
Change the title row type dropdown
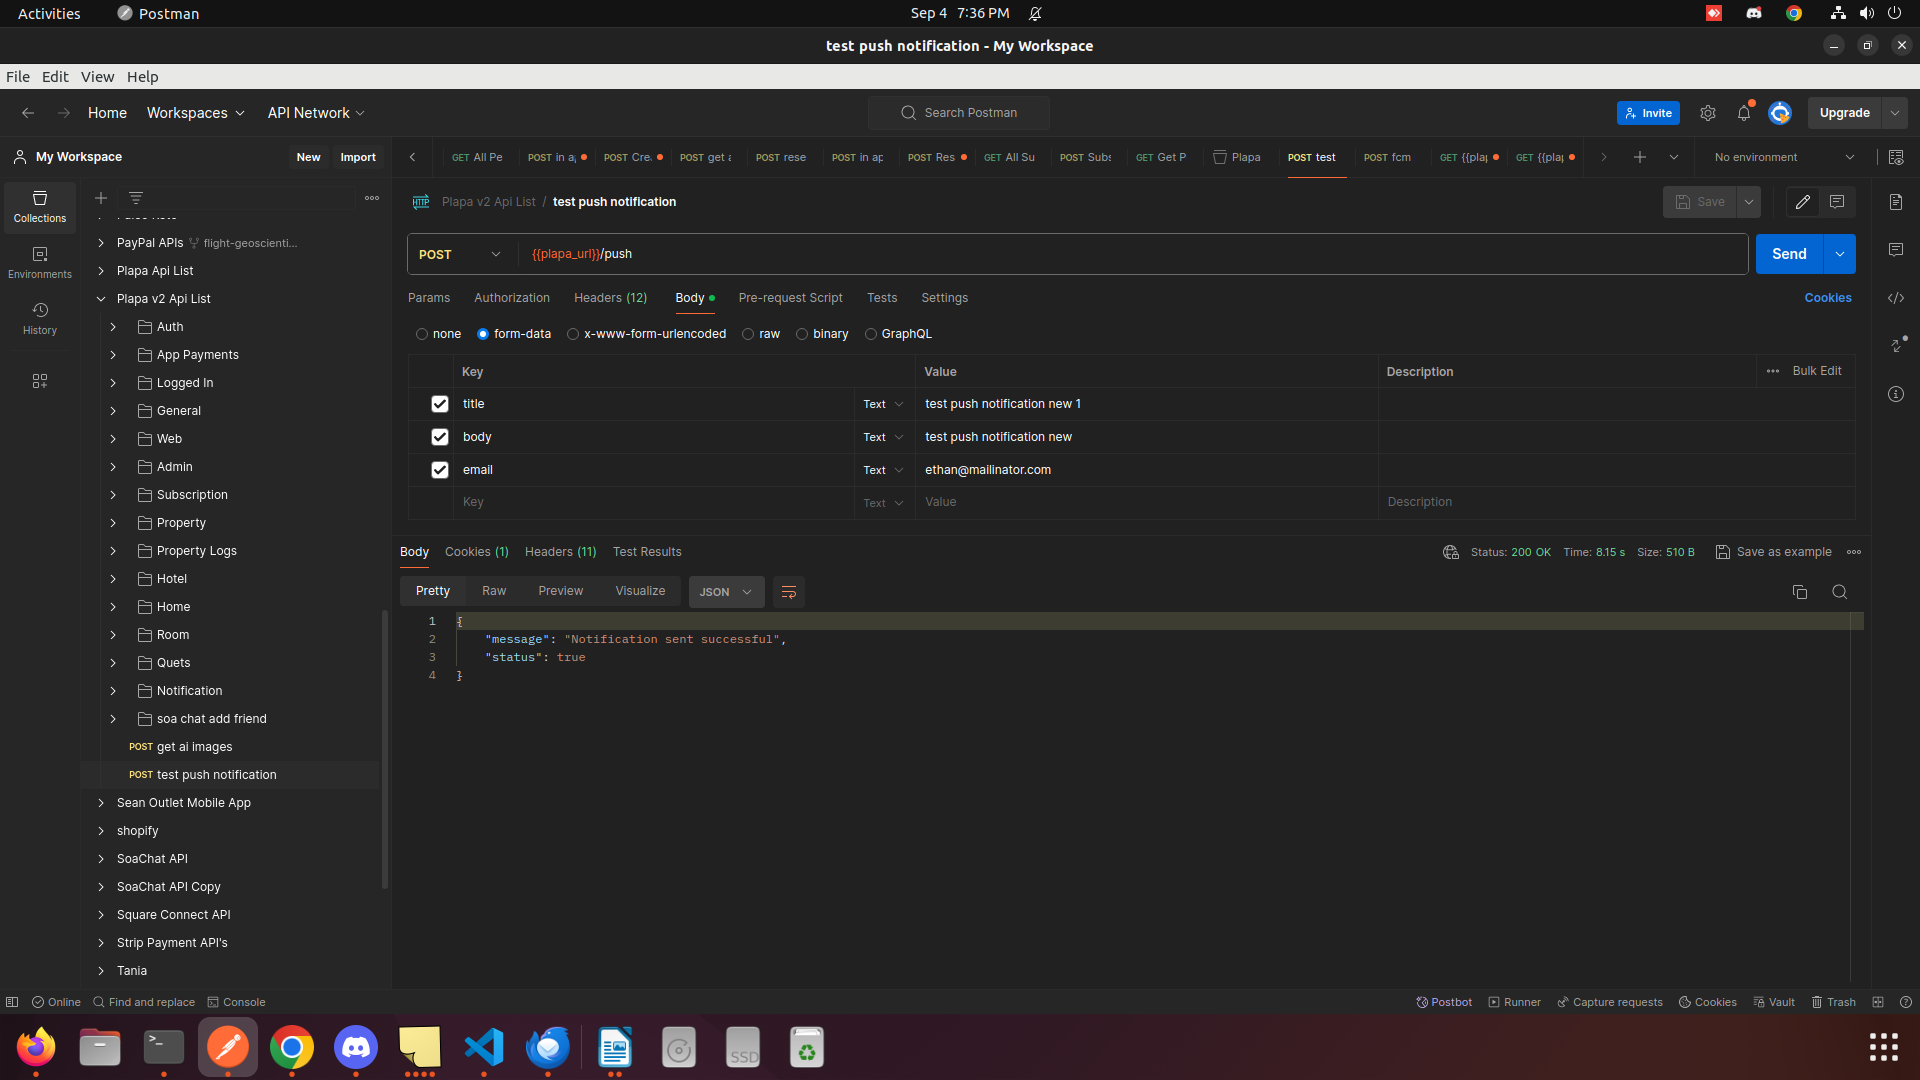(883, 404)
